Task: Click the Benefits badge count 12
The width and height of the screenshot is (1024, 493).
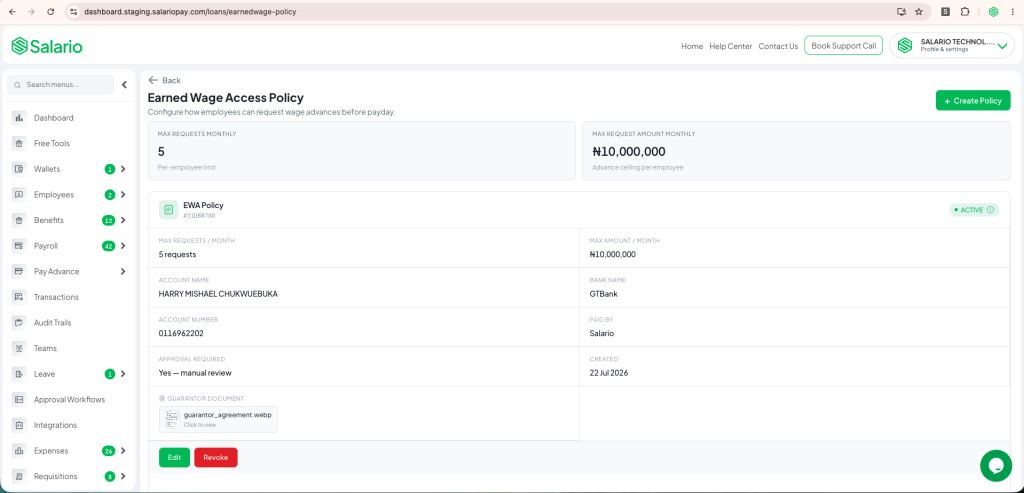Action: (108, 220)
